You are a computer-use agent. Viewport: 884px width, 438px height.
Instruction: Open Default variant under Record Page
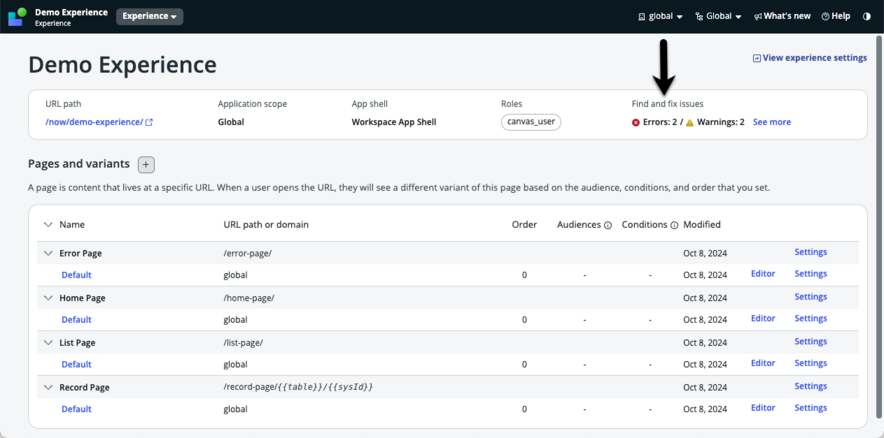76,409
